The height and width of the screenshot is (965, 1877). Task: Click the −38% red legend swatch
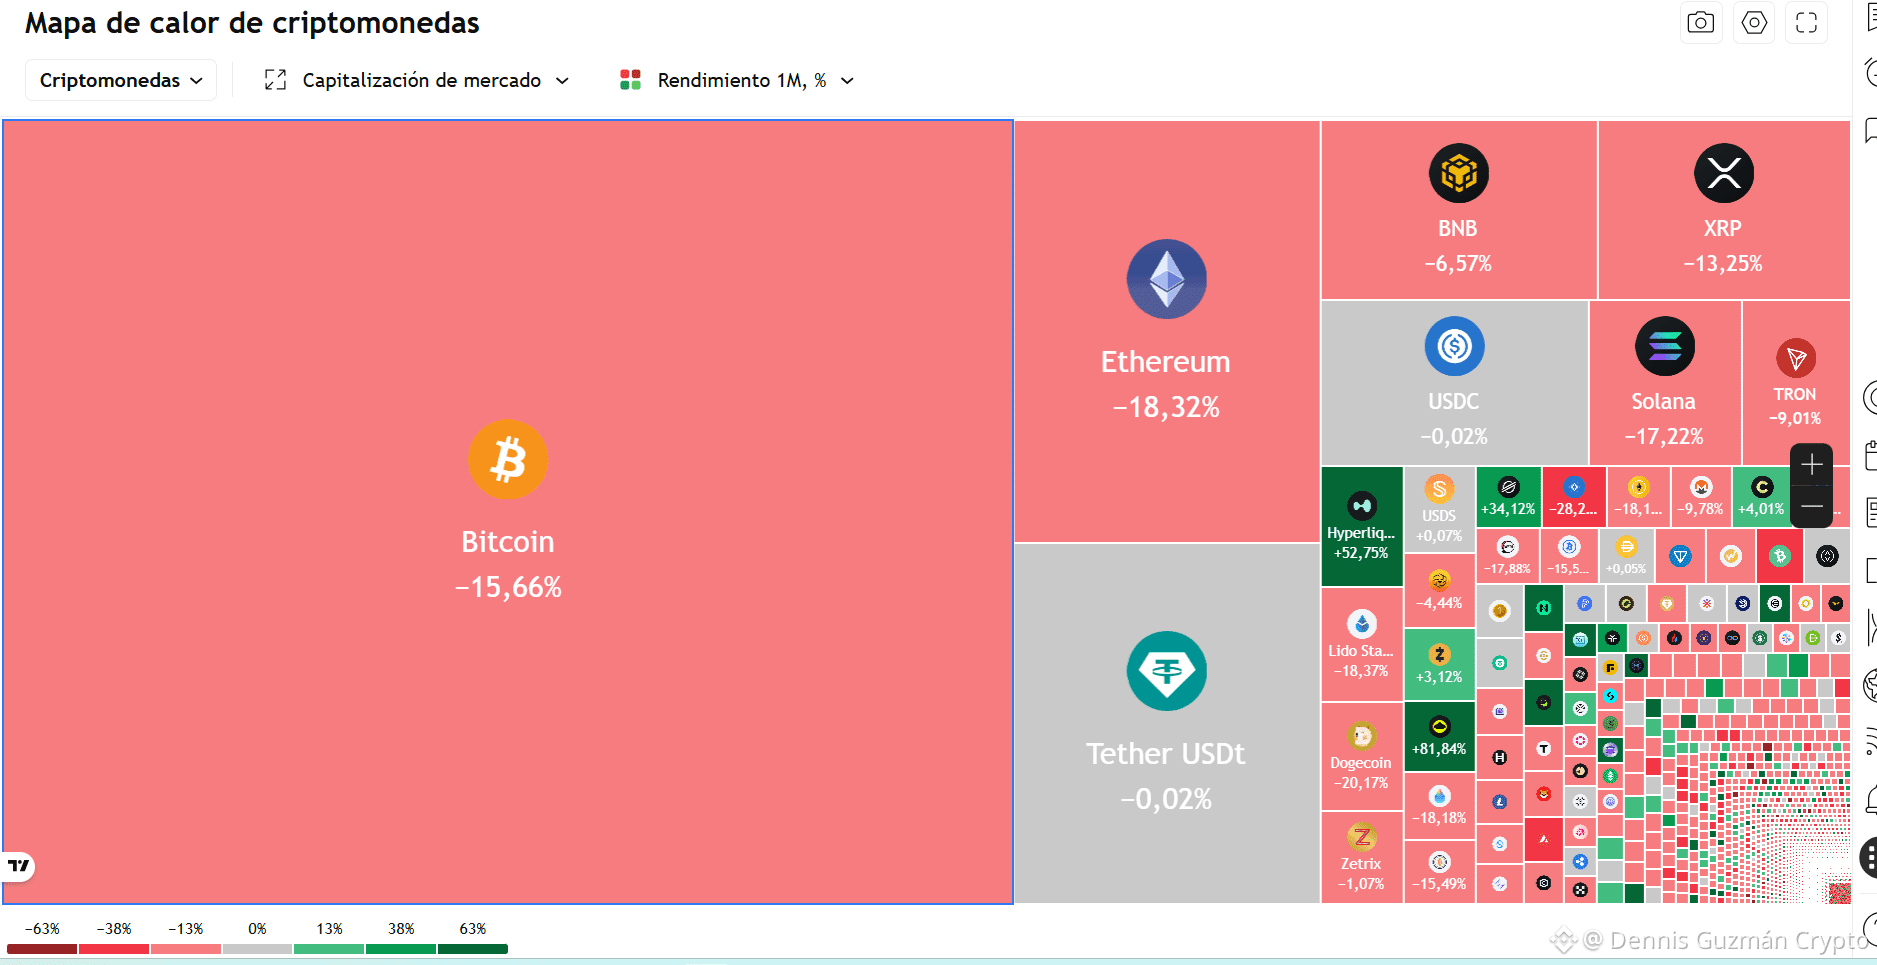tap(114, 949)
